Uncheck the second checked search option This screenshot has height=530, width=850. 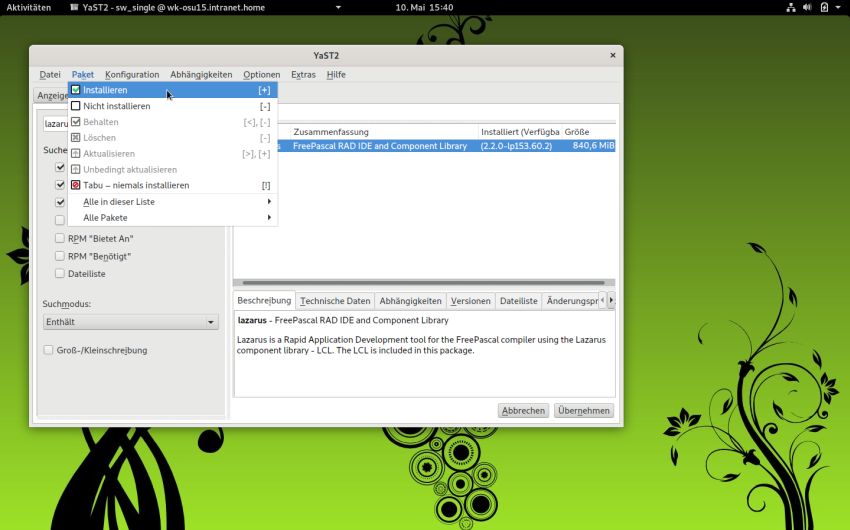[x=60, y=185]
